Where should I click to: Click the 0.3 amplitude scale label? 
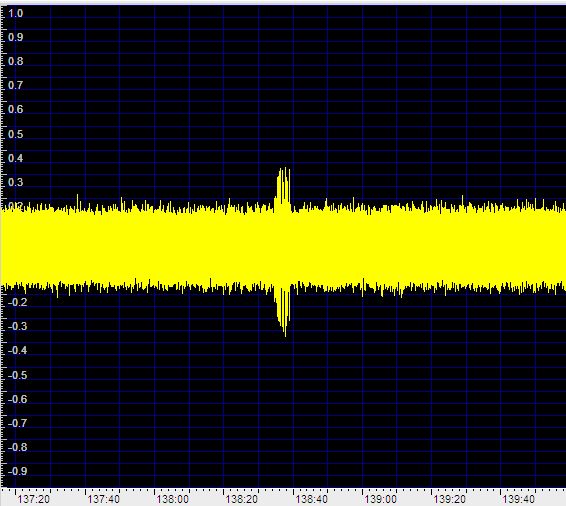[x=16, y=182]
